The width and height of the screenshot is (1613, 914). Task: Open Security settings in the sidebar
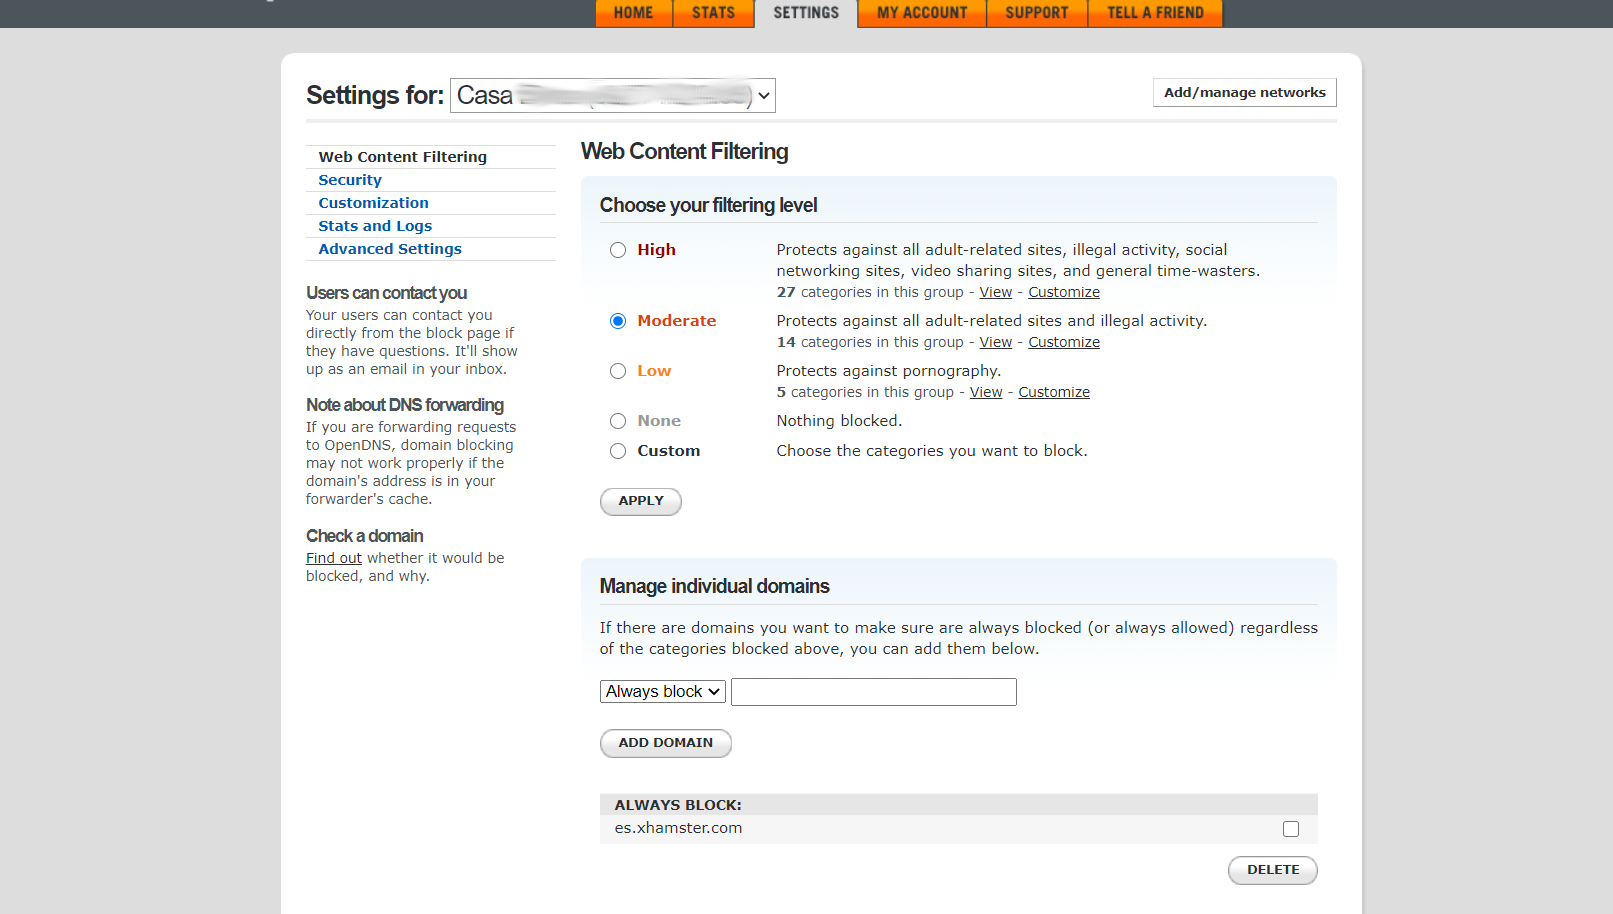tap(350, 180)
